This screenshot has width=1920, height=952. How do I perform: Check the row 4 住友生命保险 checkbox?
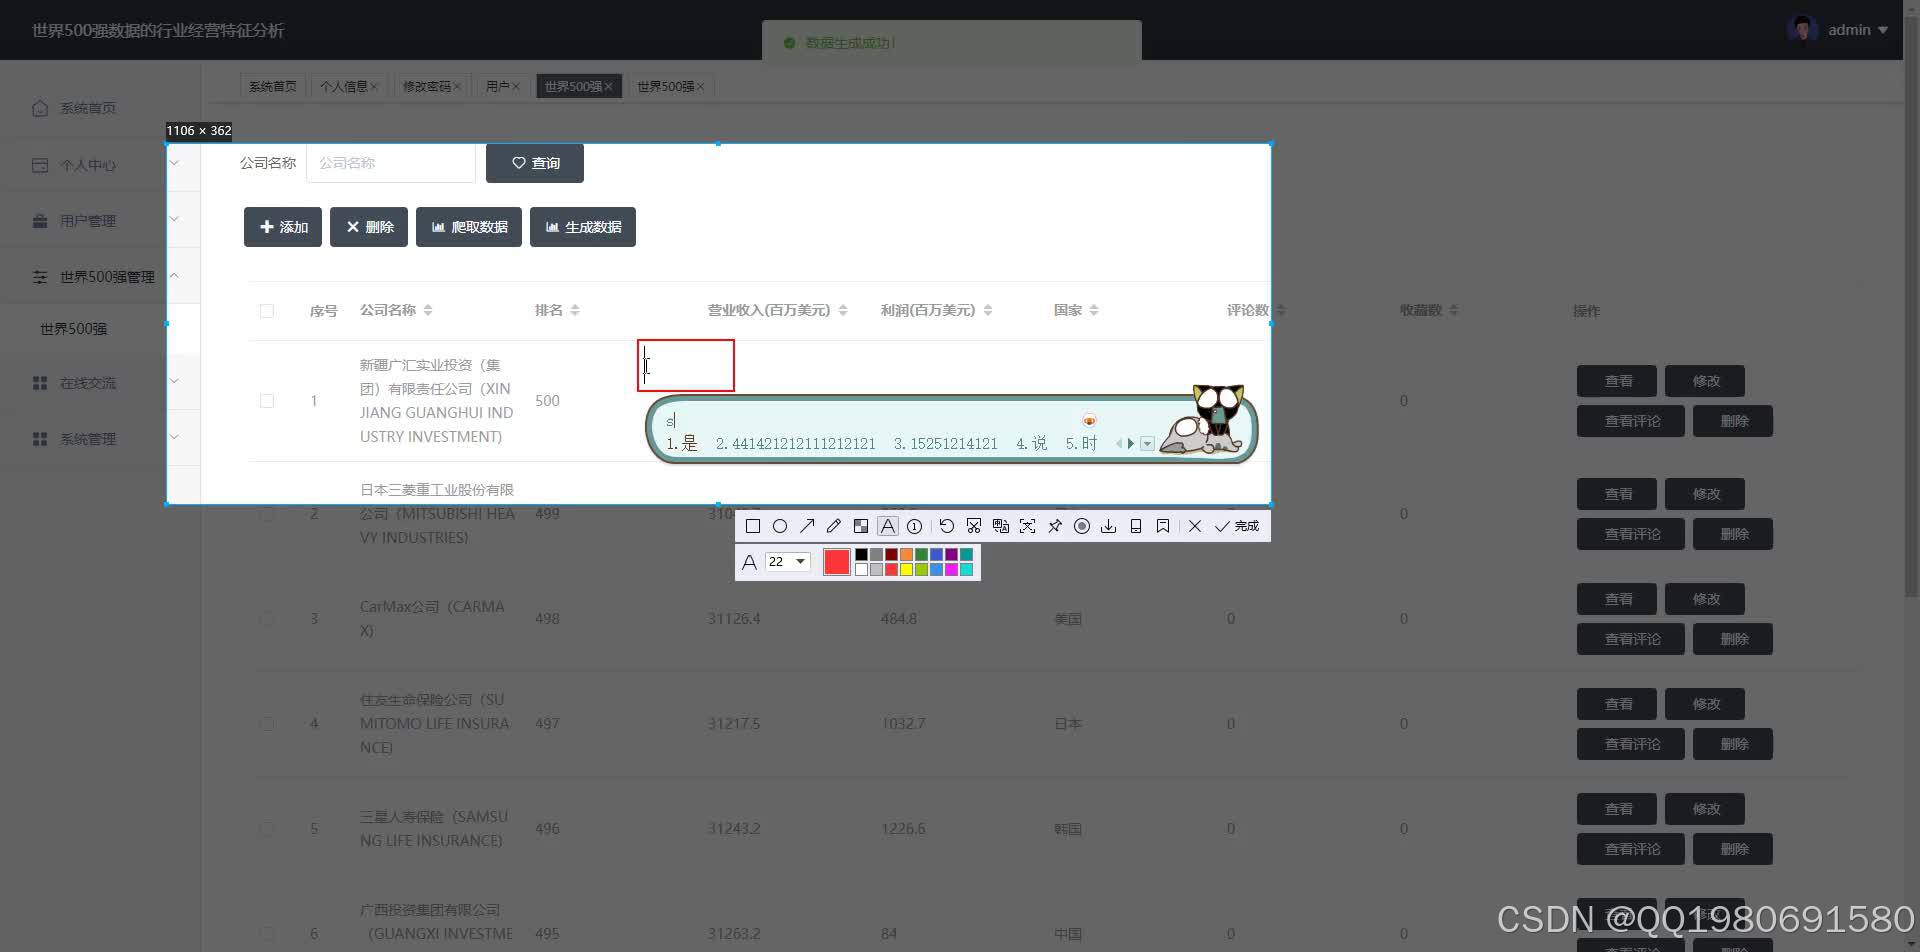click(x=267, y=724)
